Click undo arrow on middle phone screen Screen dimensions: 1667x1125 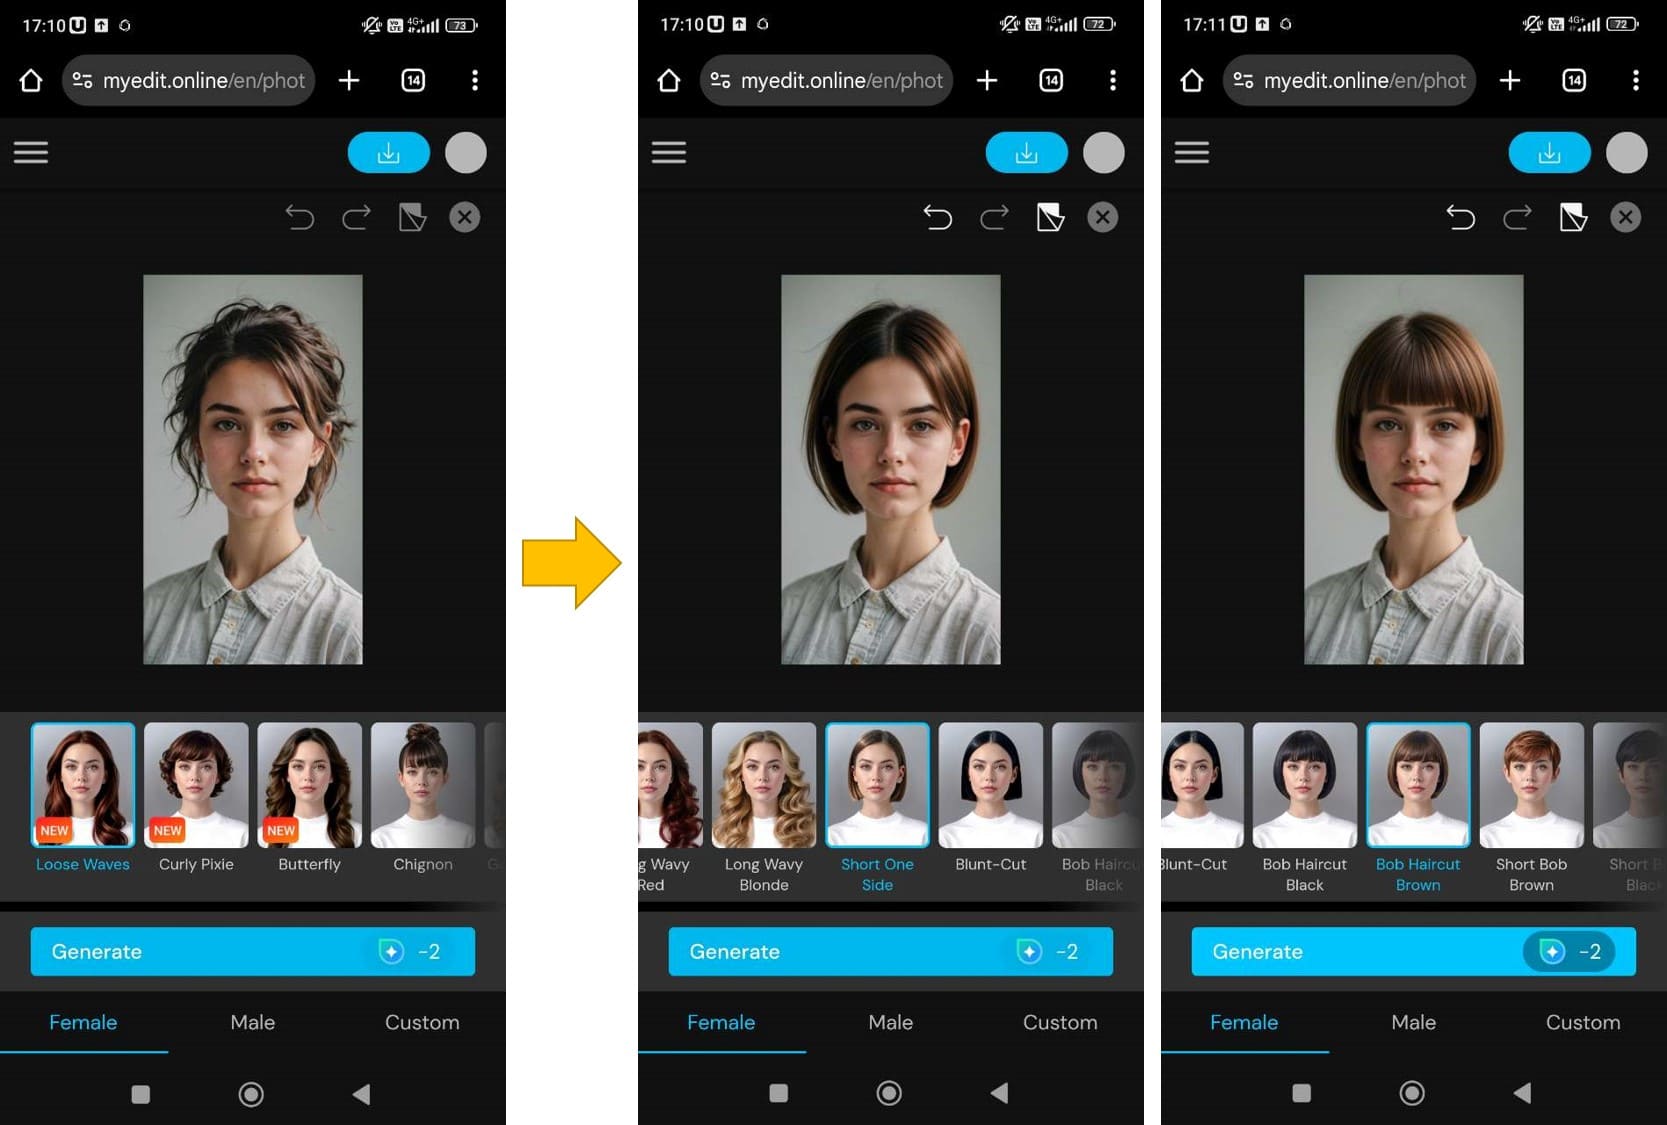coord(937,217)
